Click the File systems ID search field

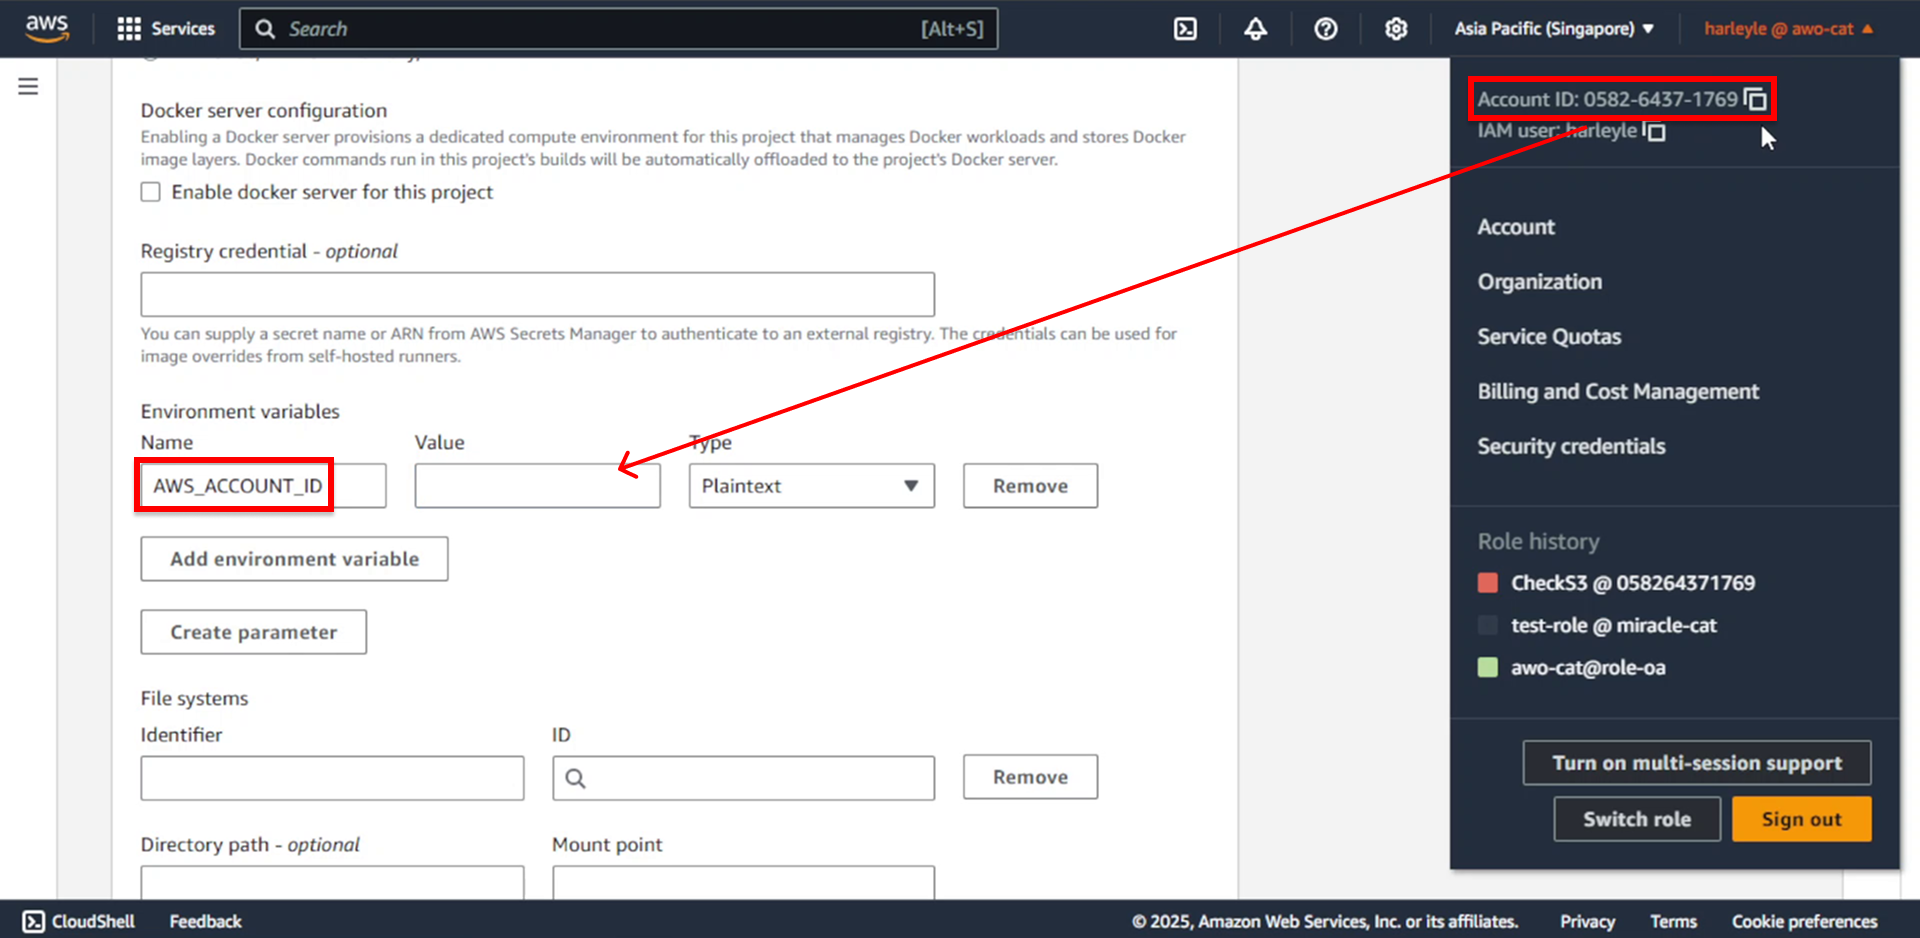tap(743, 778)
